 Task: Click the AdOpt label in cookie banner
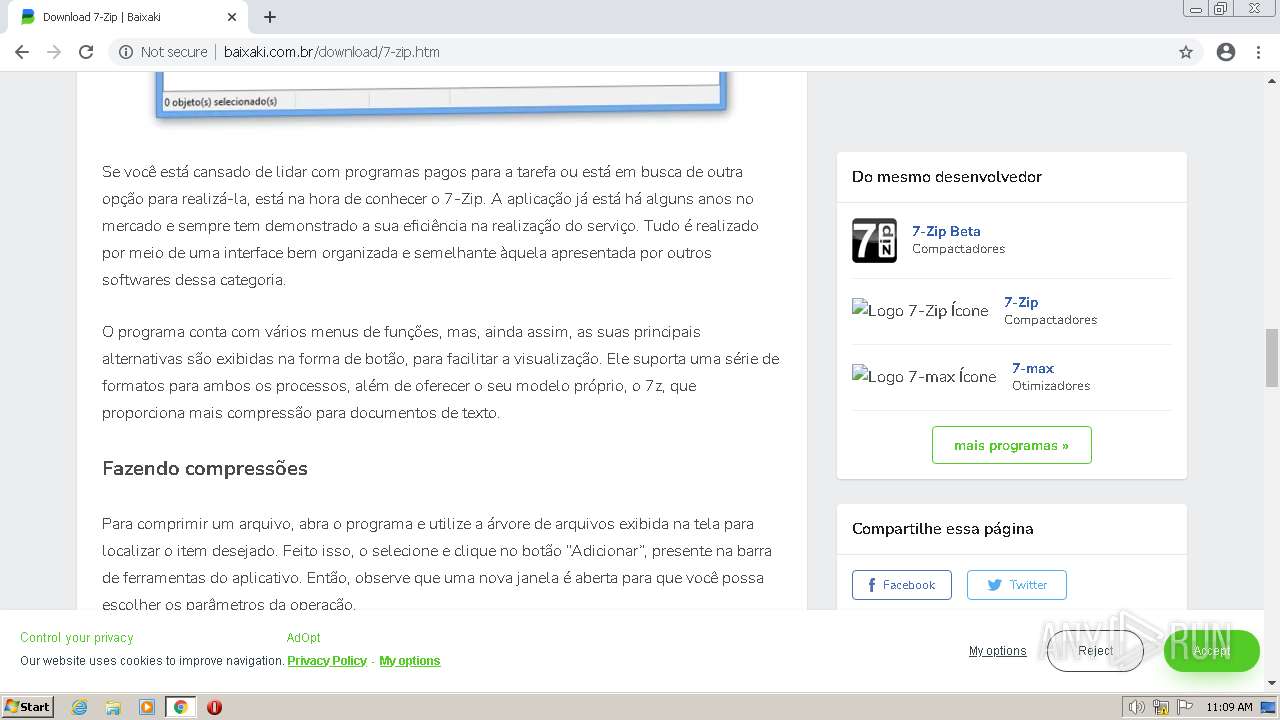pos(303,638)
